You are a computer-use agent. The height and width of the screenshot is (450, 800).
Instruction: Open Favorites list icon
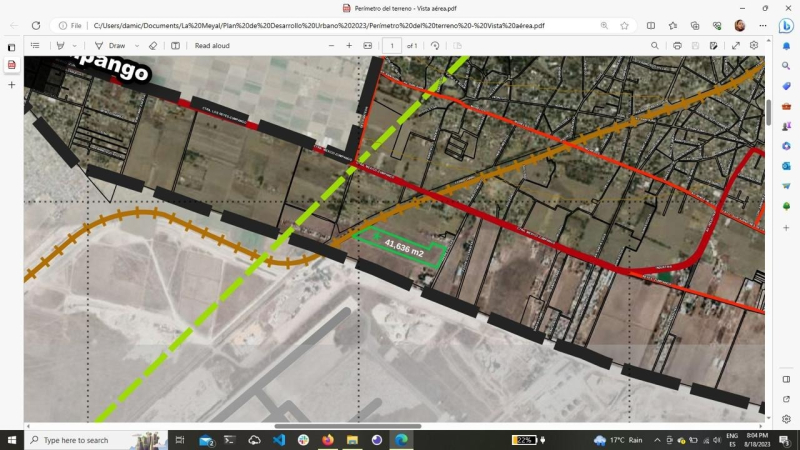(x=673, y=26)
